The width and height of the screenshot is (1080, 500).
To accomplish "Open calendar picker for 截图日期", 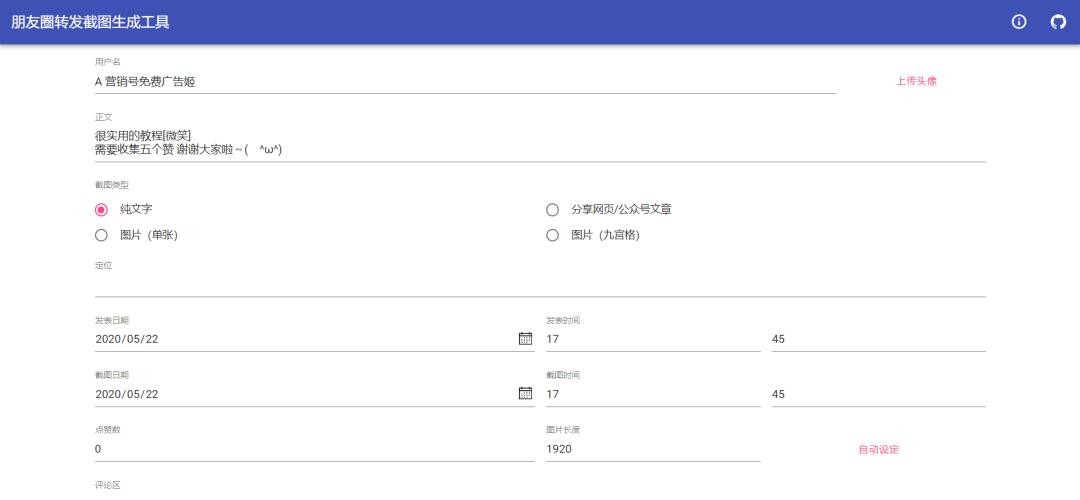I will point(525,393).
